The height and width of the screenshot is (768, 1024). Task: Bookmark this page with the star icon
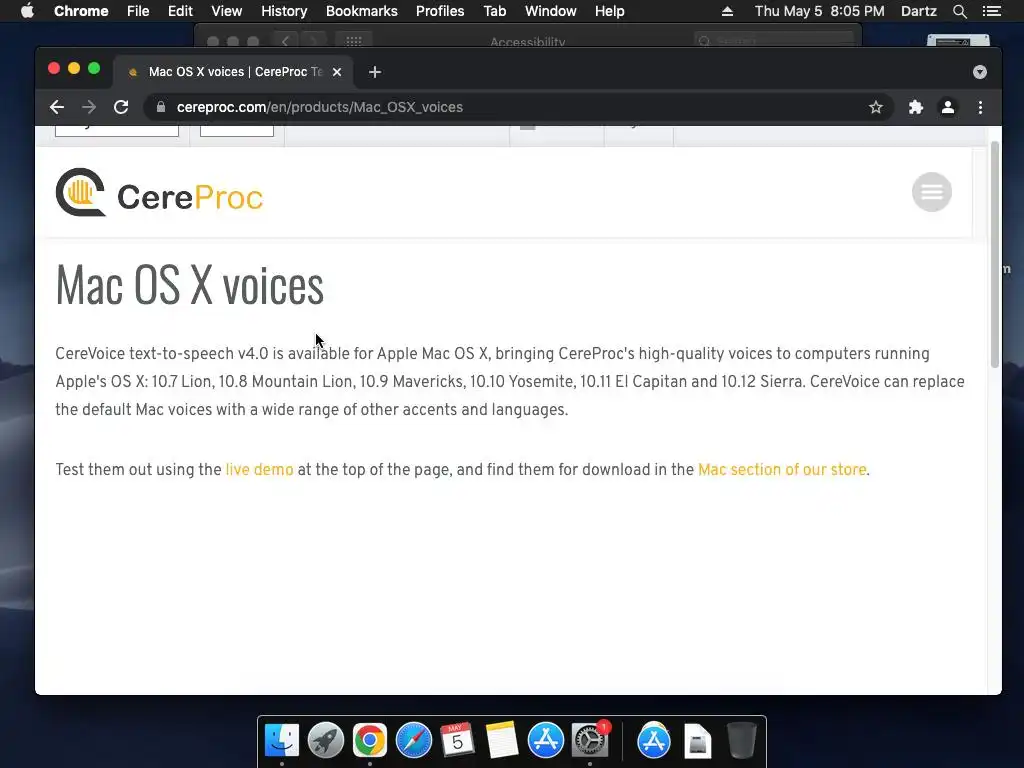tap(876, 107)
